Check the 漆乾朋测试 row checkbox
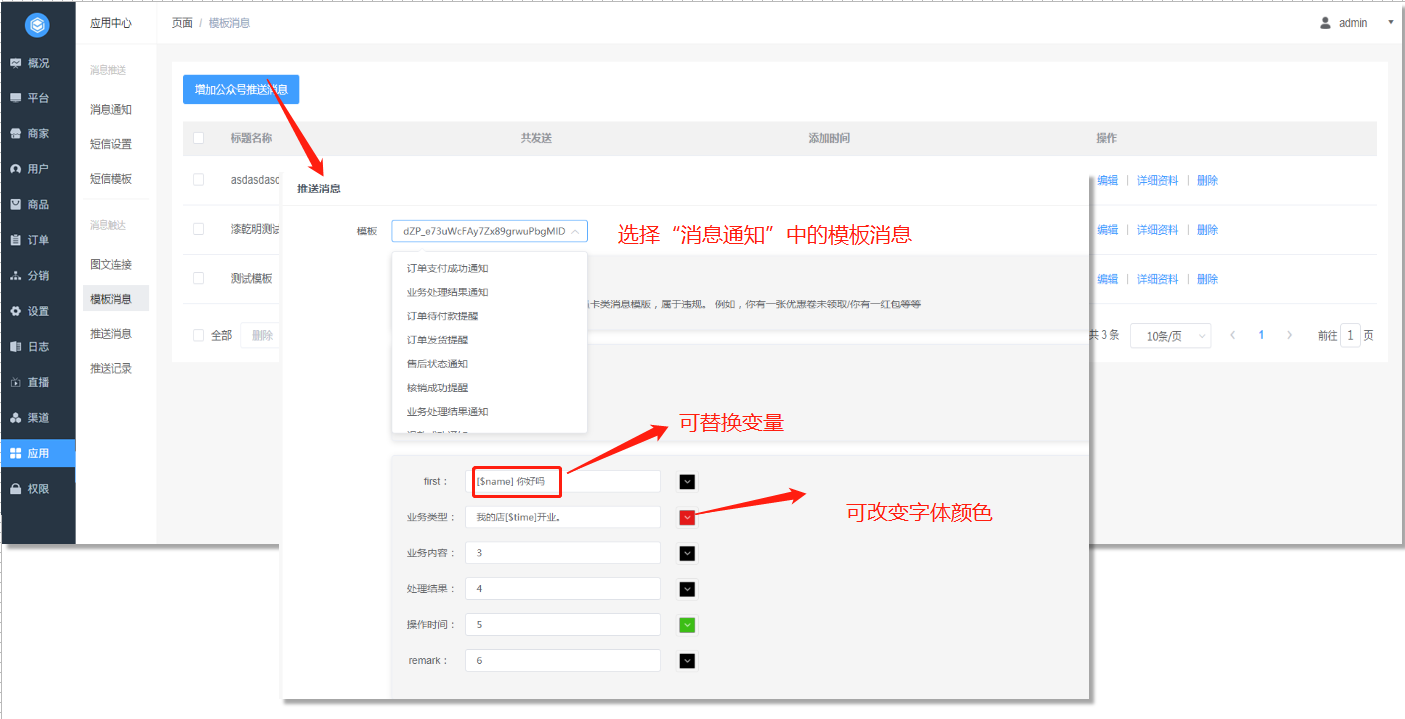The image size is (1405, 719). [198, 229]
